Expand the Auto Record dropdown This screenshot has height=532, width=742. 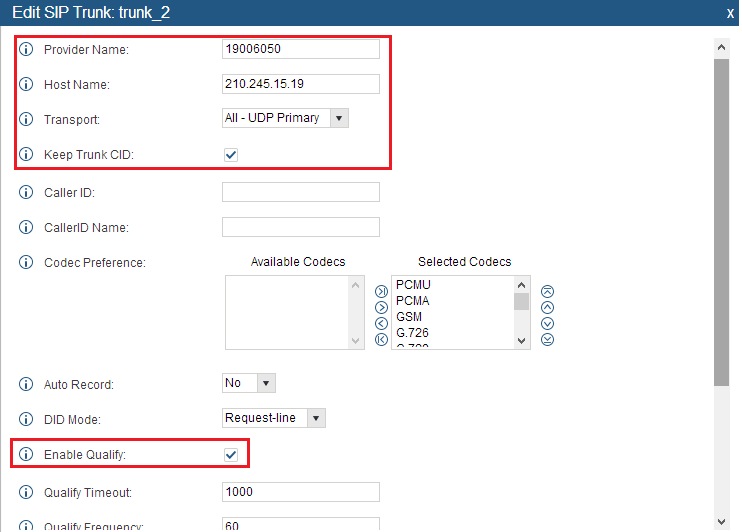248,383
